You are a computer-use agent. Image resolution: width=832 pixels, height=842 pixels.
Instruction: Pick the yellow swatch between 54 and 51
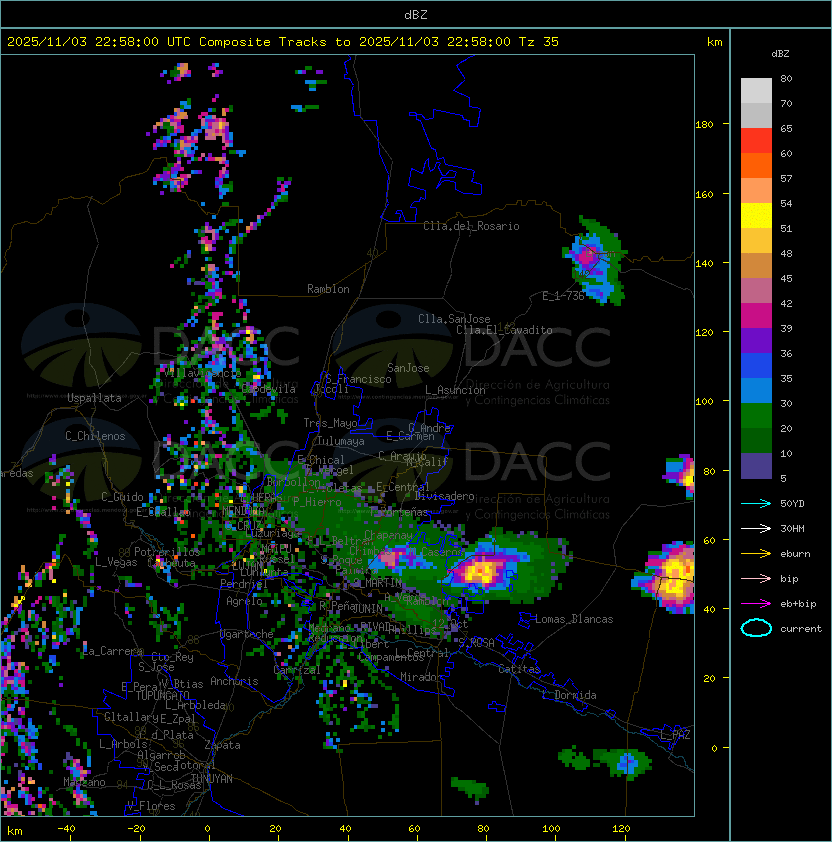coord(756,216)
